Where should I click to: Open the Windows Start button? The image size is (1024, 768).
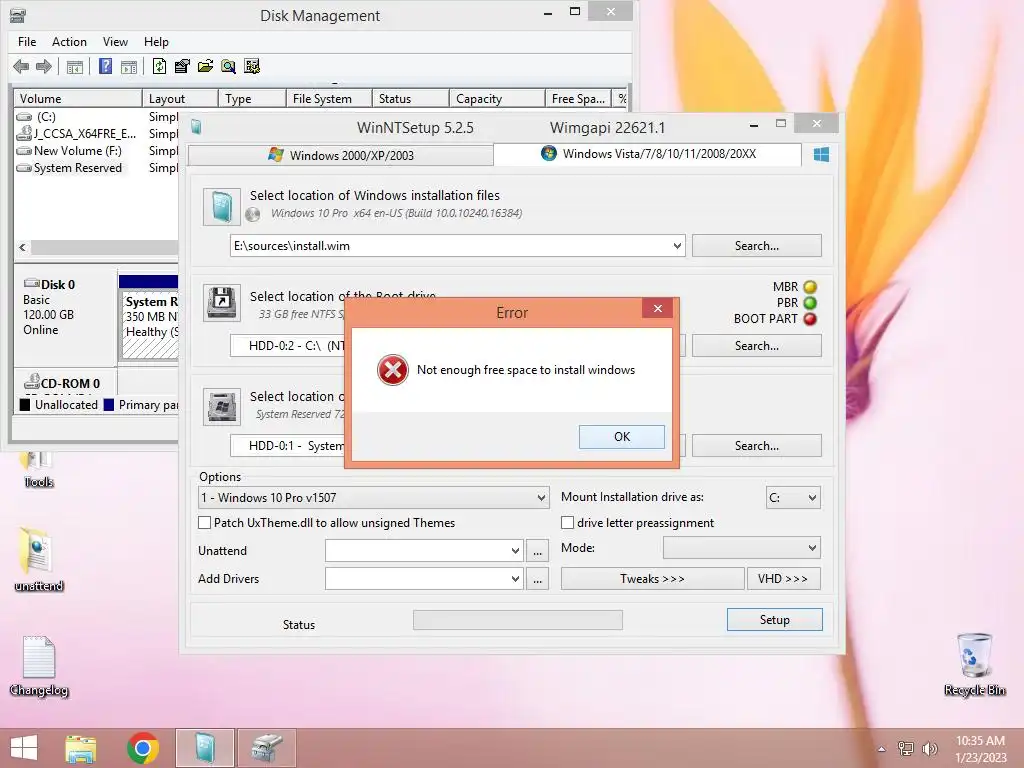pyautogui.click(x=24, y=748)
